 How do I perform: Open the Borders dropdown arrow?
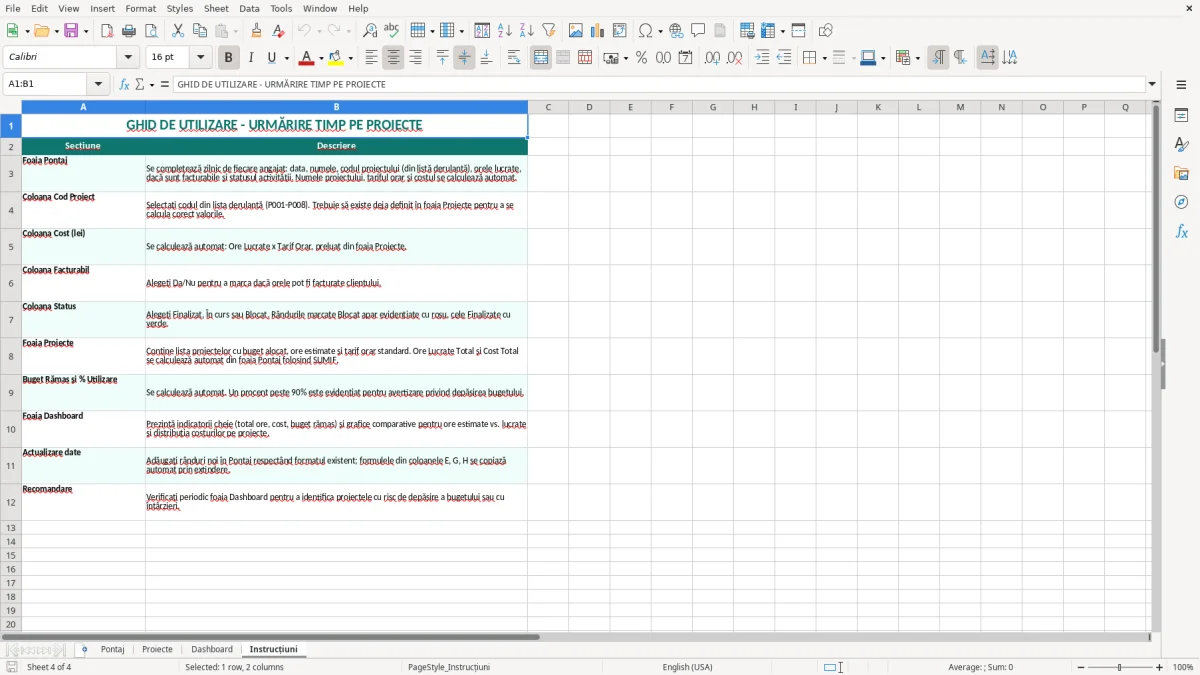pyautogui.click(x=824, y=58)
